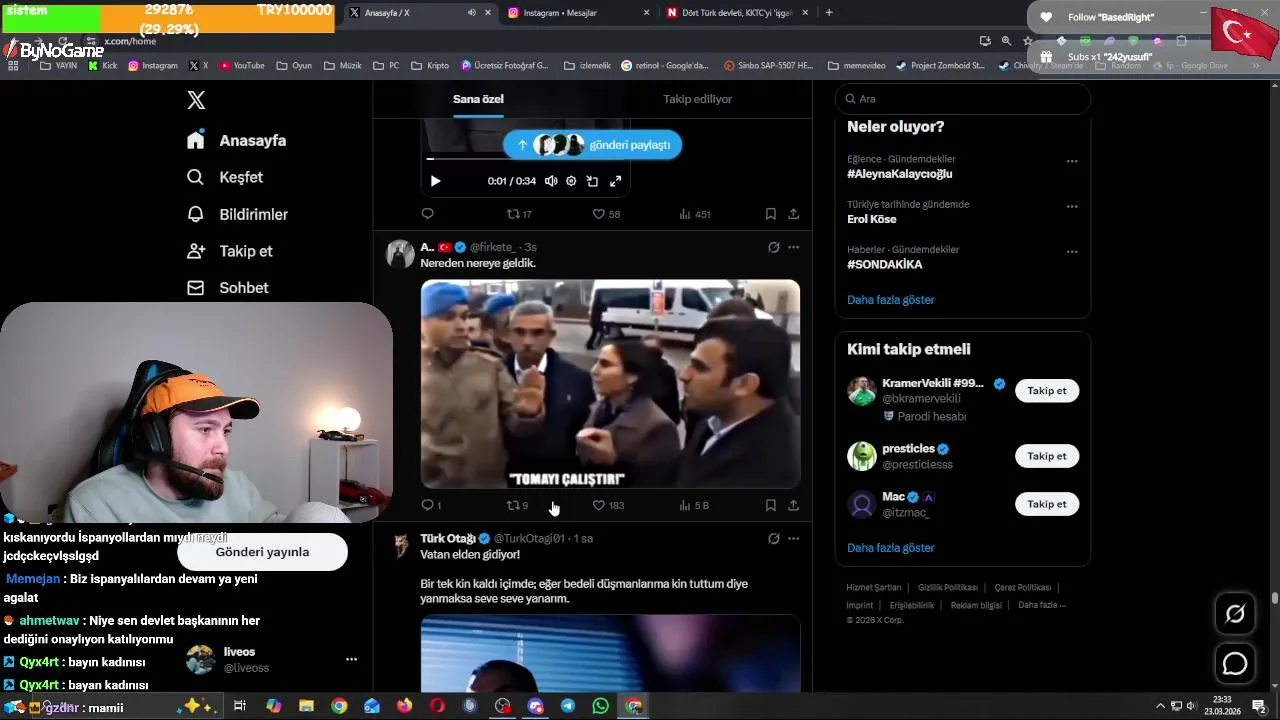Open more options on @firkete_ post

[x=793, y=247]
